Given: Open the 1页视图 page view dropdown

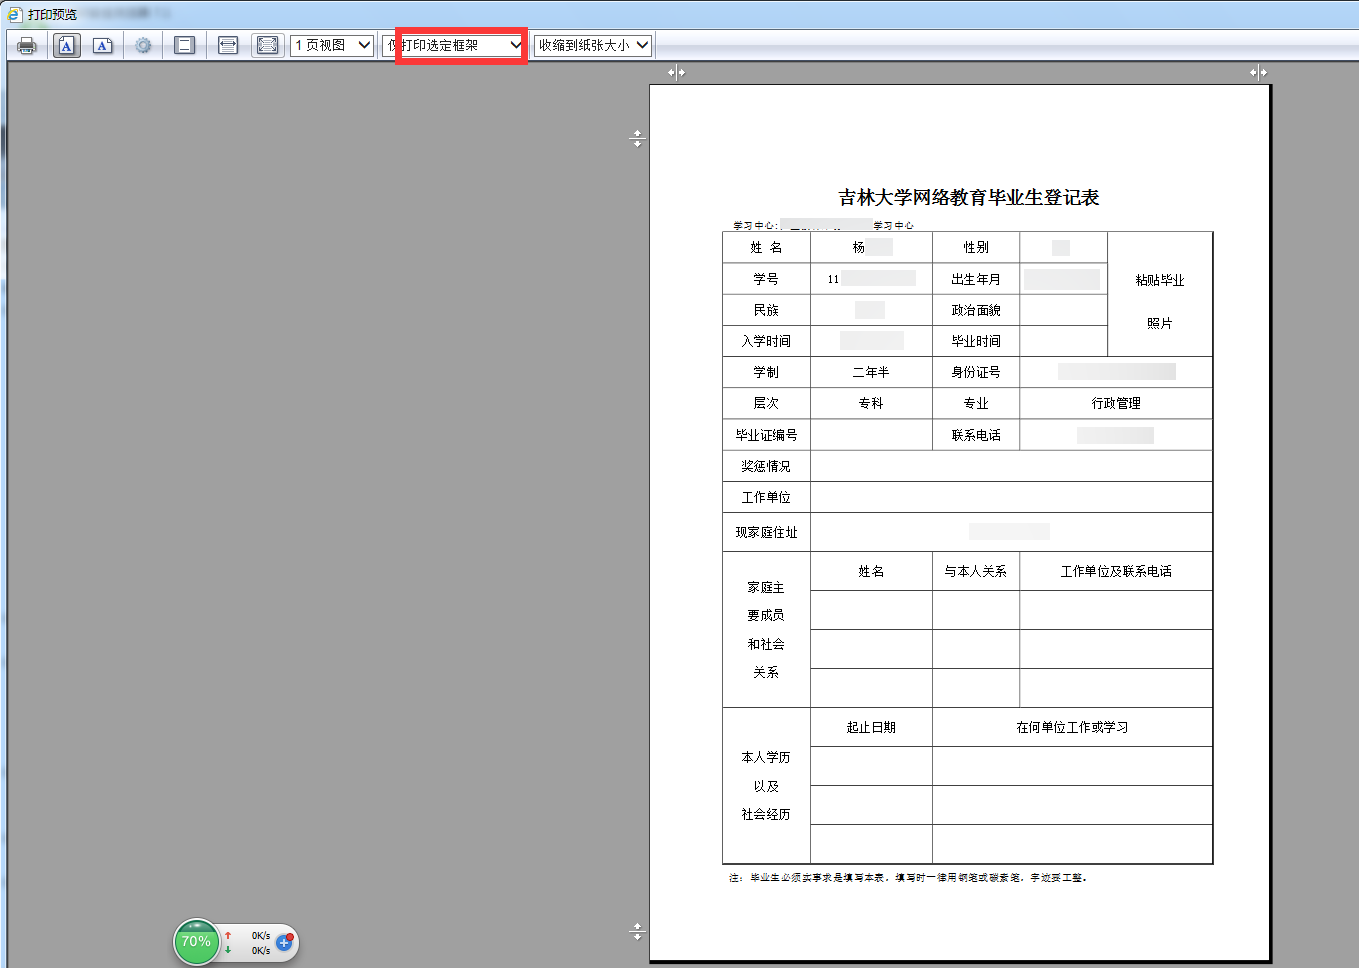Looking at the screenshot, I should click(331, 45).
